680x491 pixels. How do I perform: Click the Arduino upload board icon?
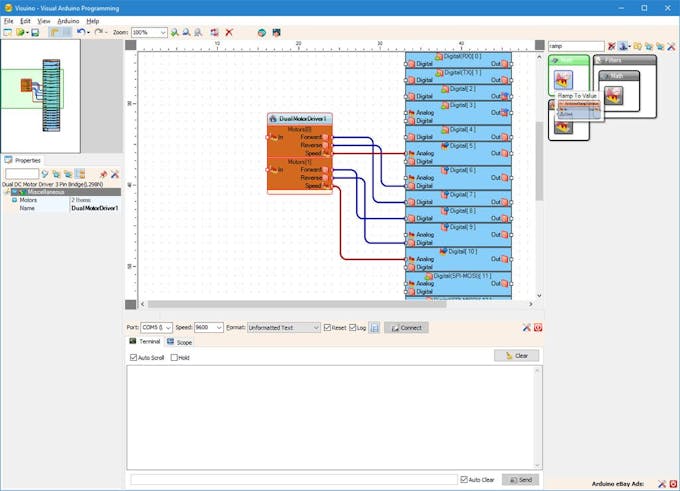click(276, 33)
